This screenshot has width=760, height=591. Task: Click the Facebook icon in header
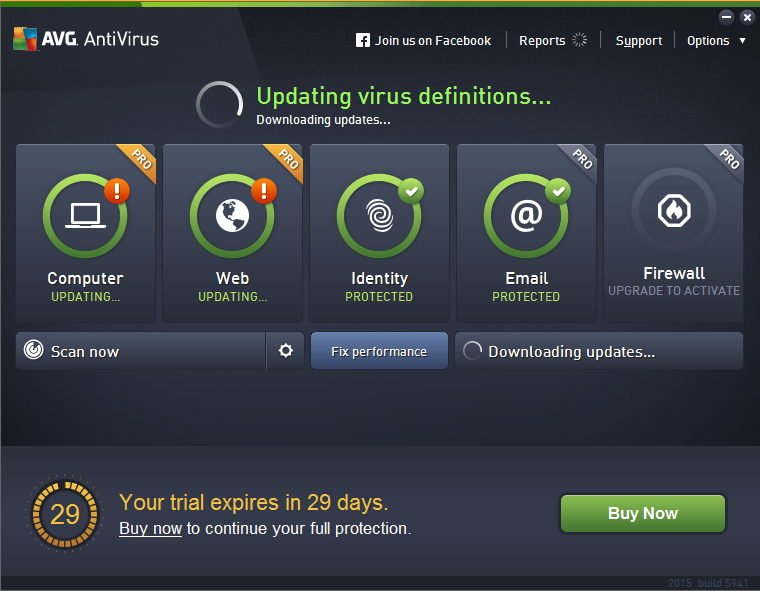tap(363, 40)
